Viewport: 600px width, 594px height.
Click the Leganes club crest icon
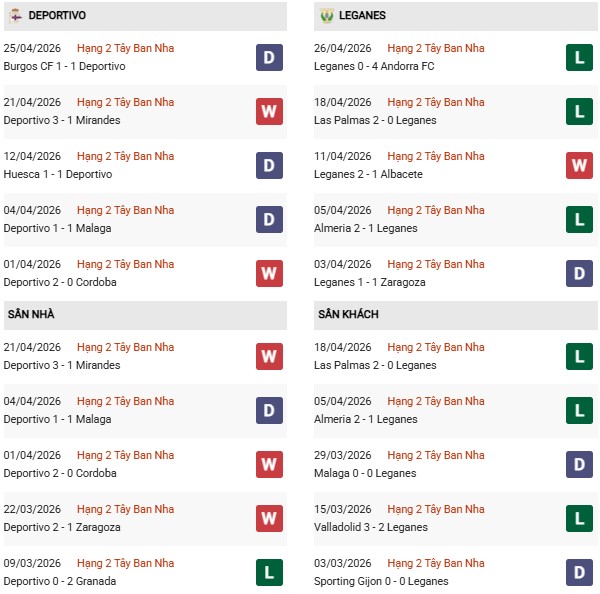[x=326, y=16]
